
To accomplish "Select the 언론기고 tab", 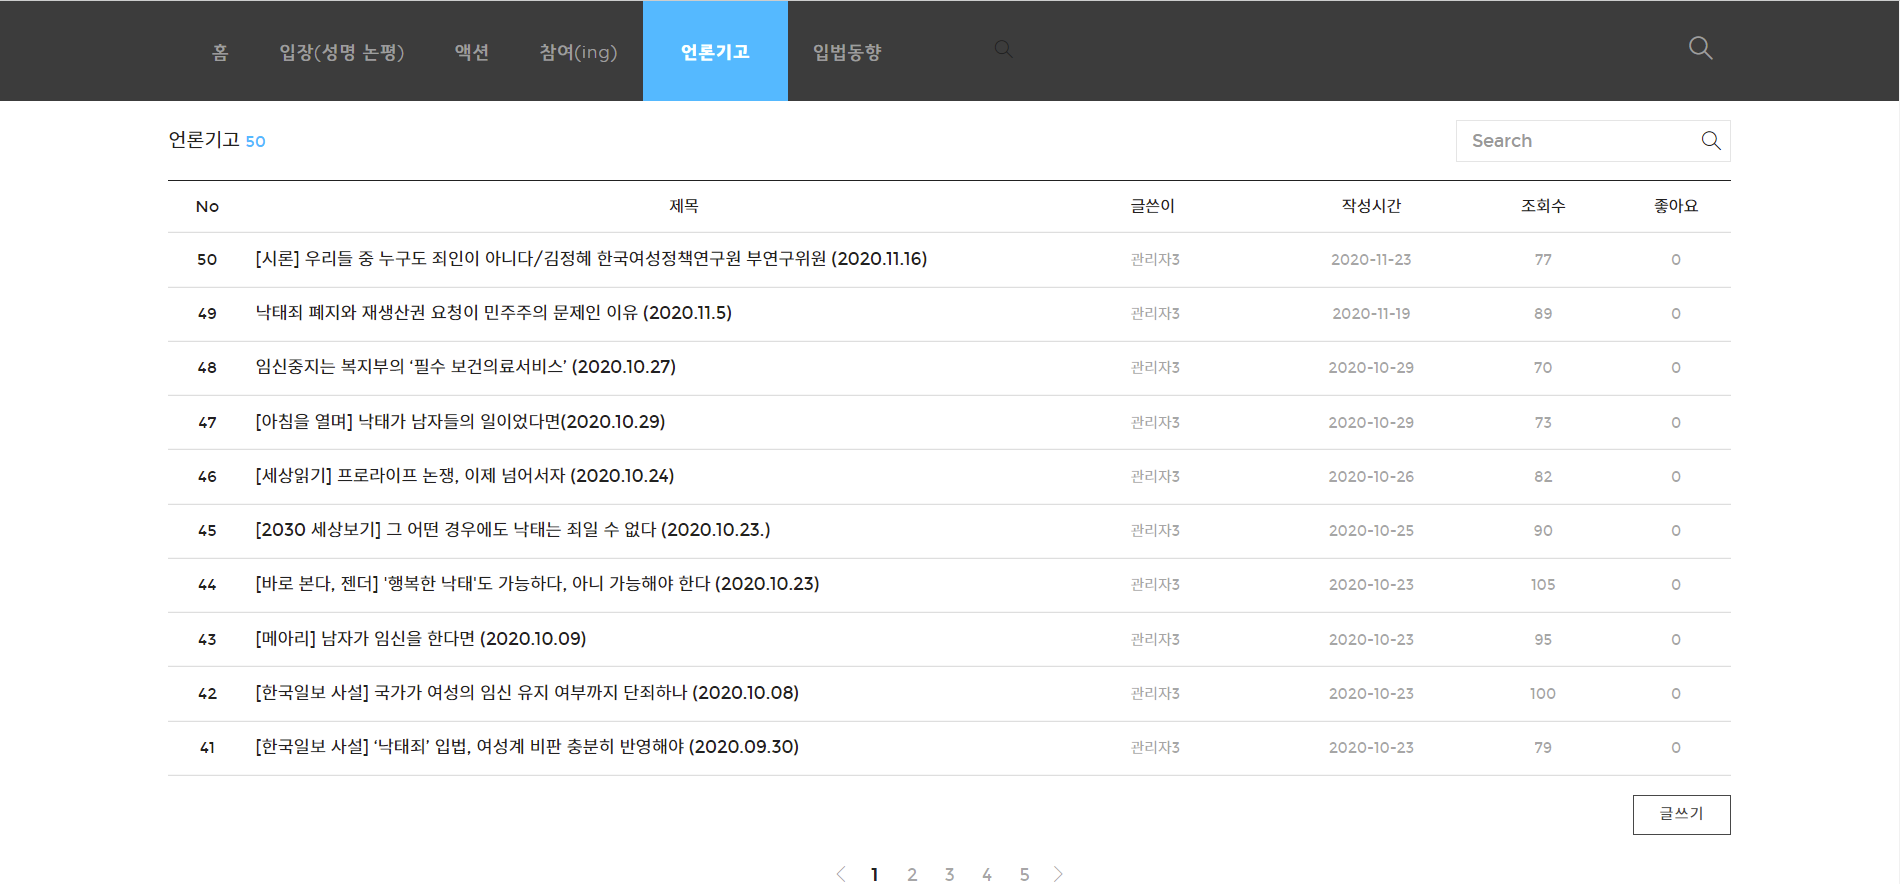I will [x=715, y=52].
